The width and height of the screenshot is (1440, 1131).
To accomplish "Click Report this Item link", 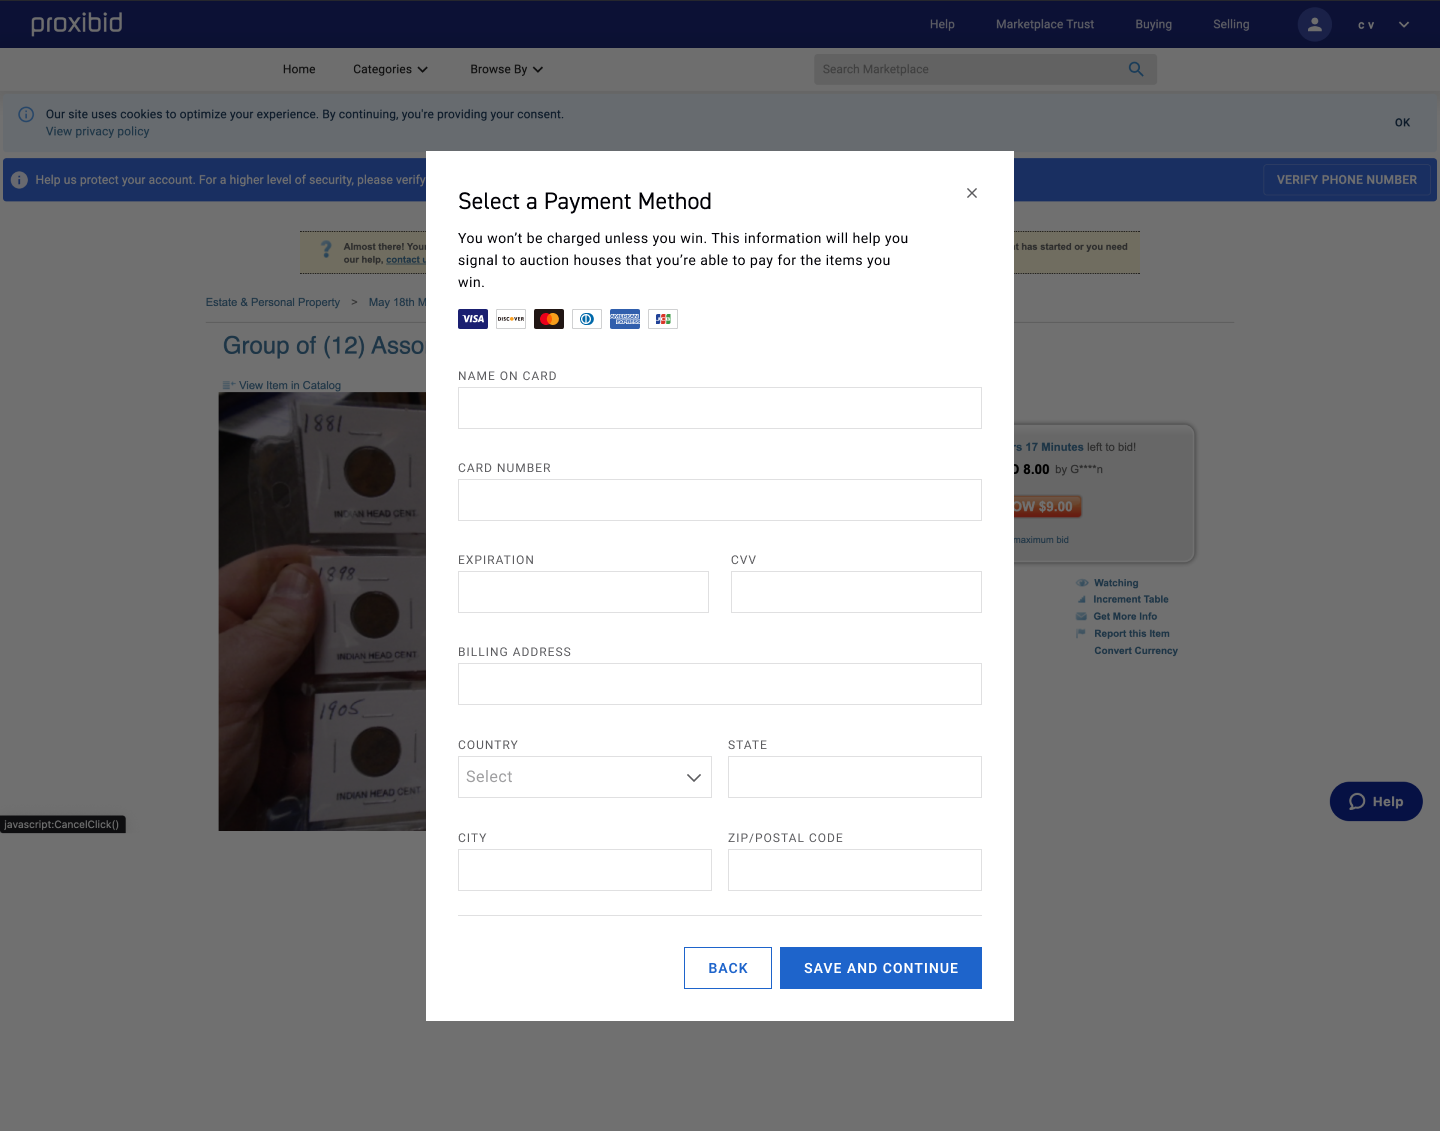I will tap(1132, 633).
